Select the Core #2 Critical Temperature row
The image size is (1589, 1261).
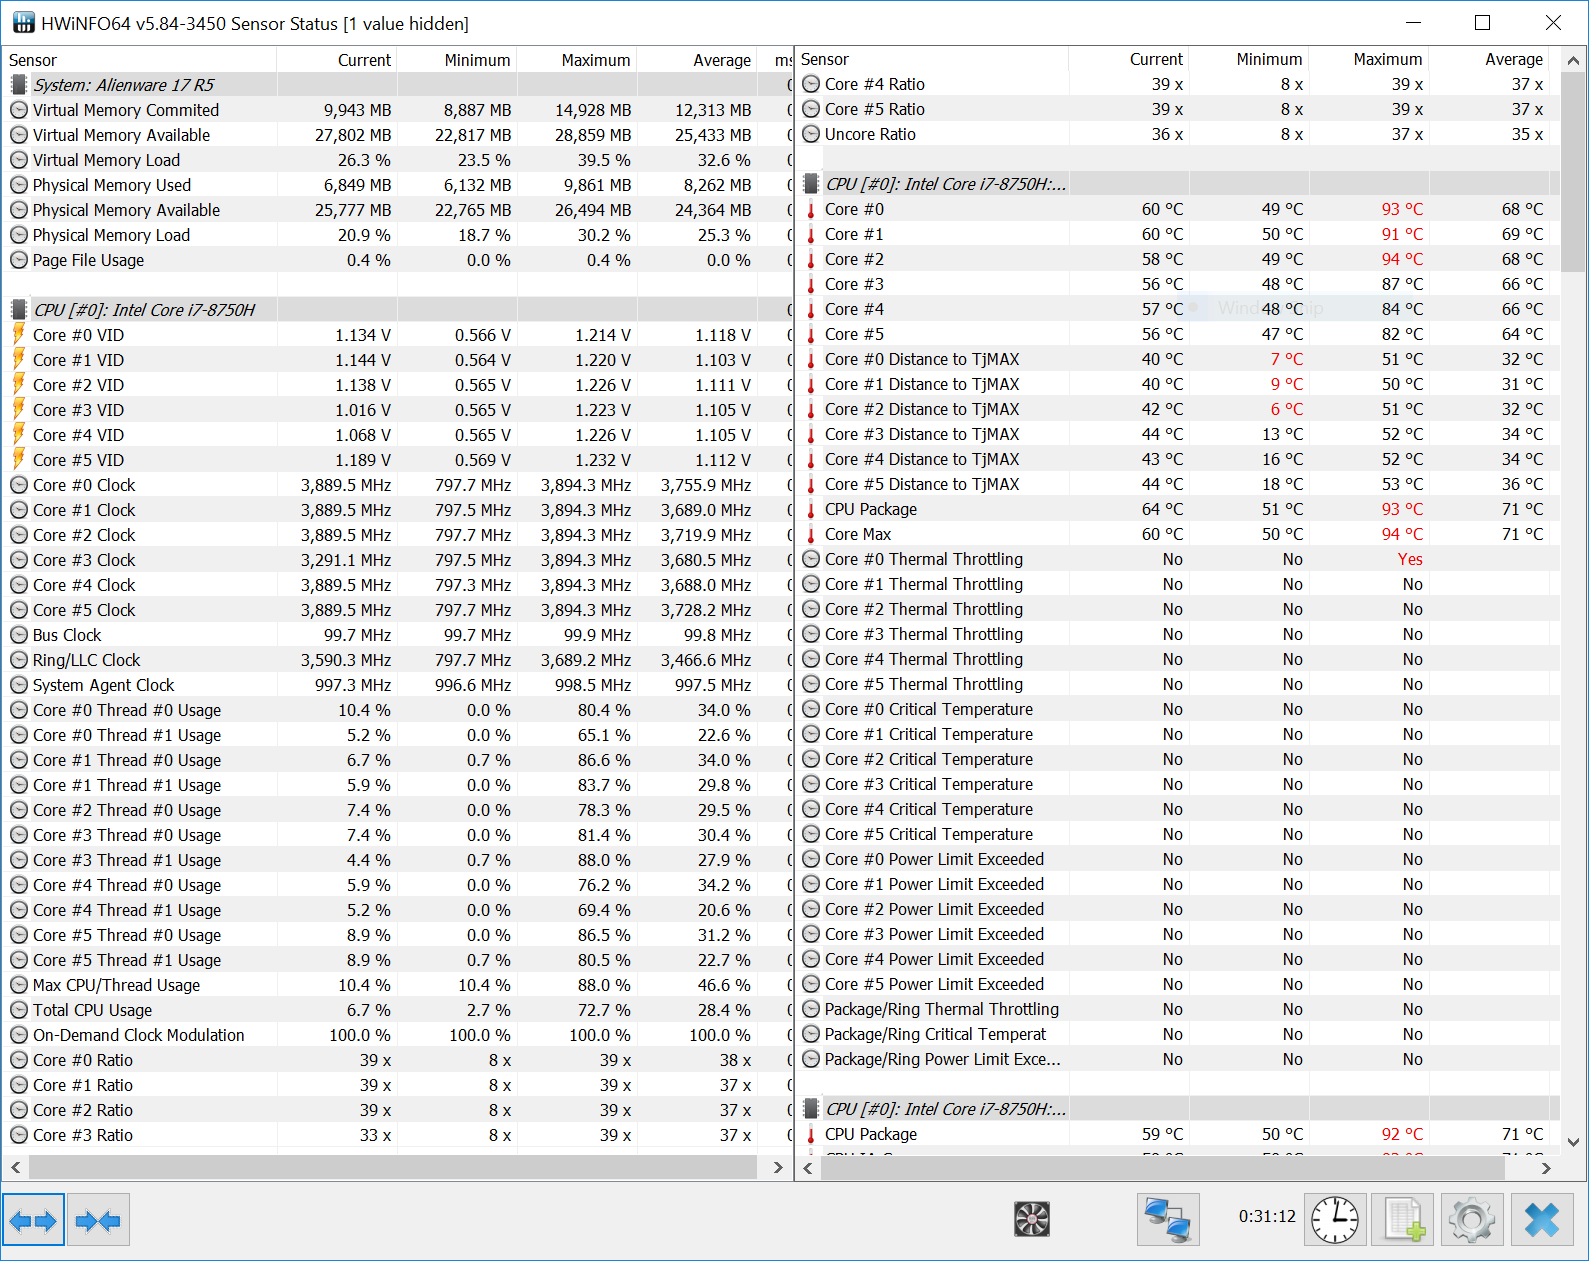coord(1179,759)
